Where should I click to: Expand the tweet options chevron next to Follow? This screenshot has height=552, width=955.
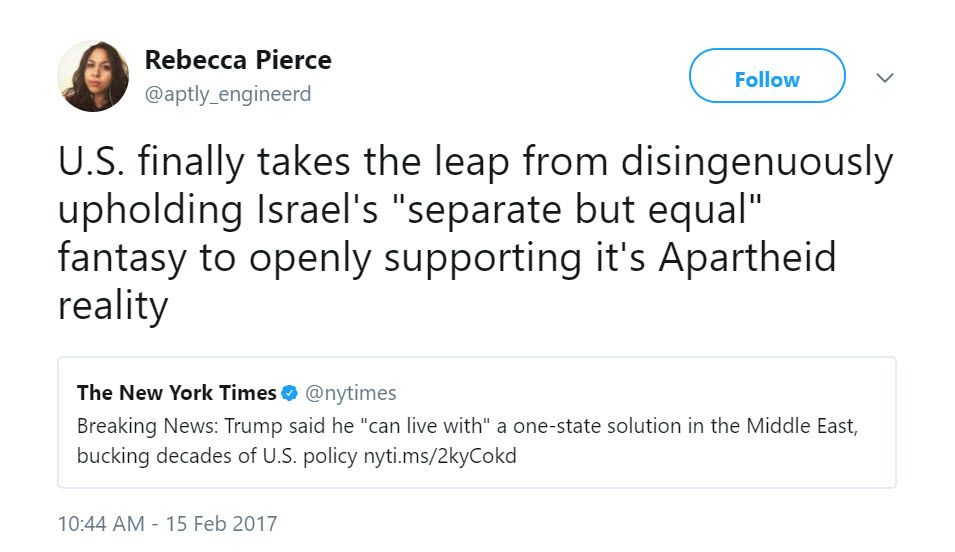[884, 77]
